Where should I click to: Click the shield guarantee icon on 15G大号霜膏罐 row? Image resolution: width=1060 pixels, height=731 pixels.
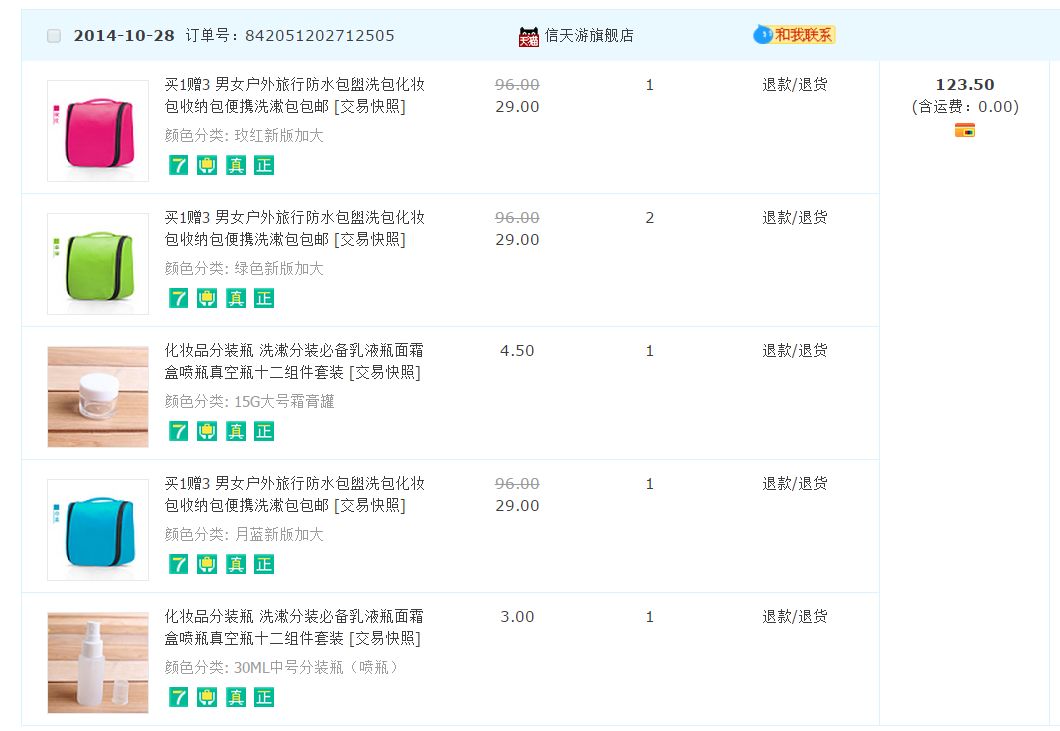207,431
